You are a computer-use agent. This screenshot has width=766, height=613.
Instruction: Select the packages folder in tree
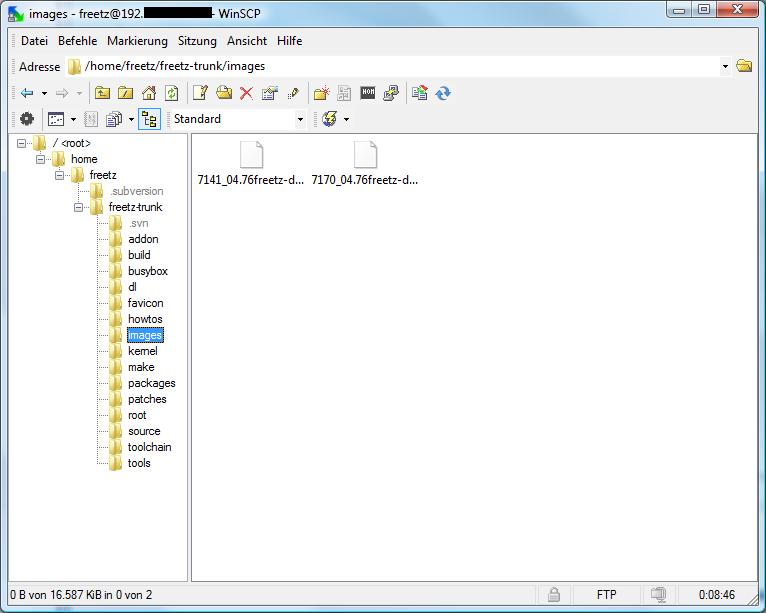(x=151, y=383)
